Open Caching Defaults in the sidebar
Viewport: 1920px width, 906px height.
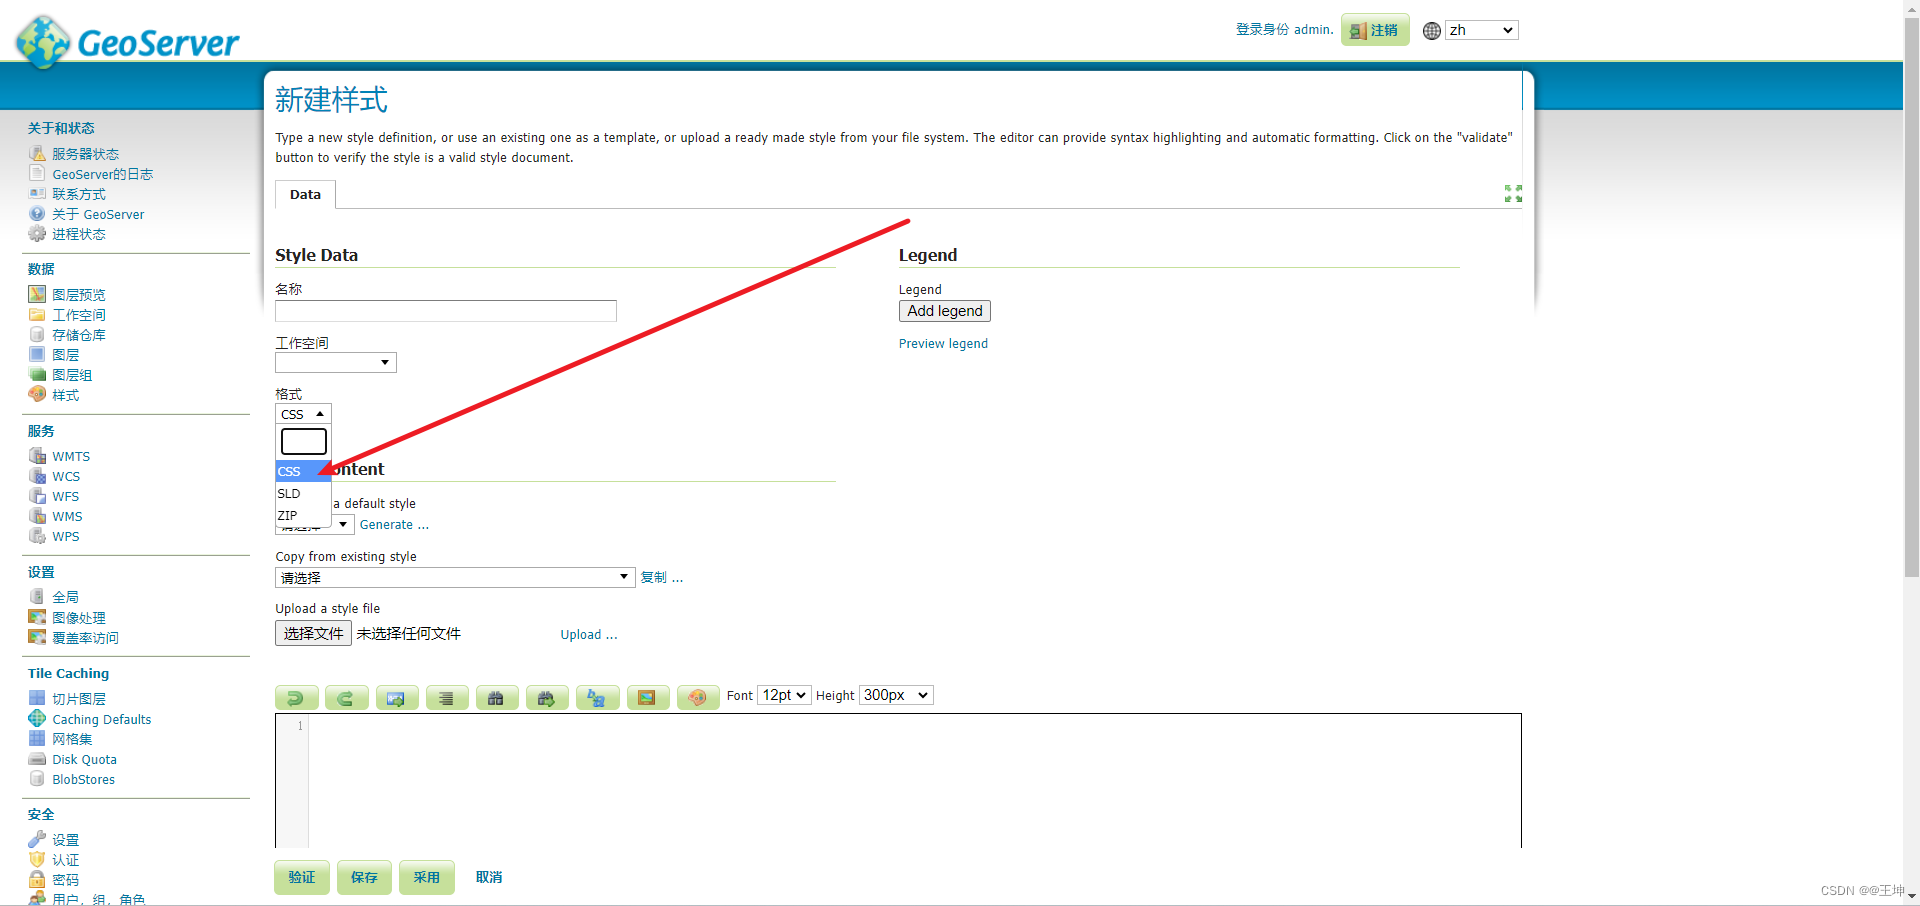102,719
